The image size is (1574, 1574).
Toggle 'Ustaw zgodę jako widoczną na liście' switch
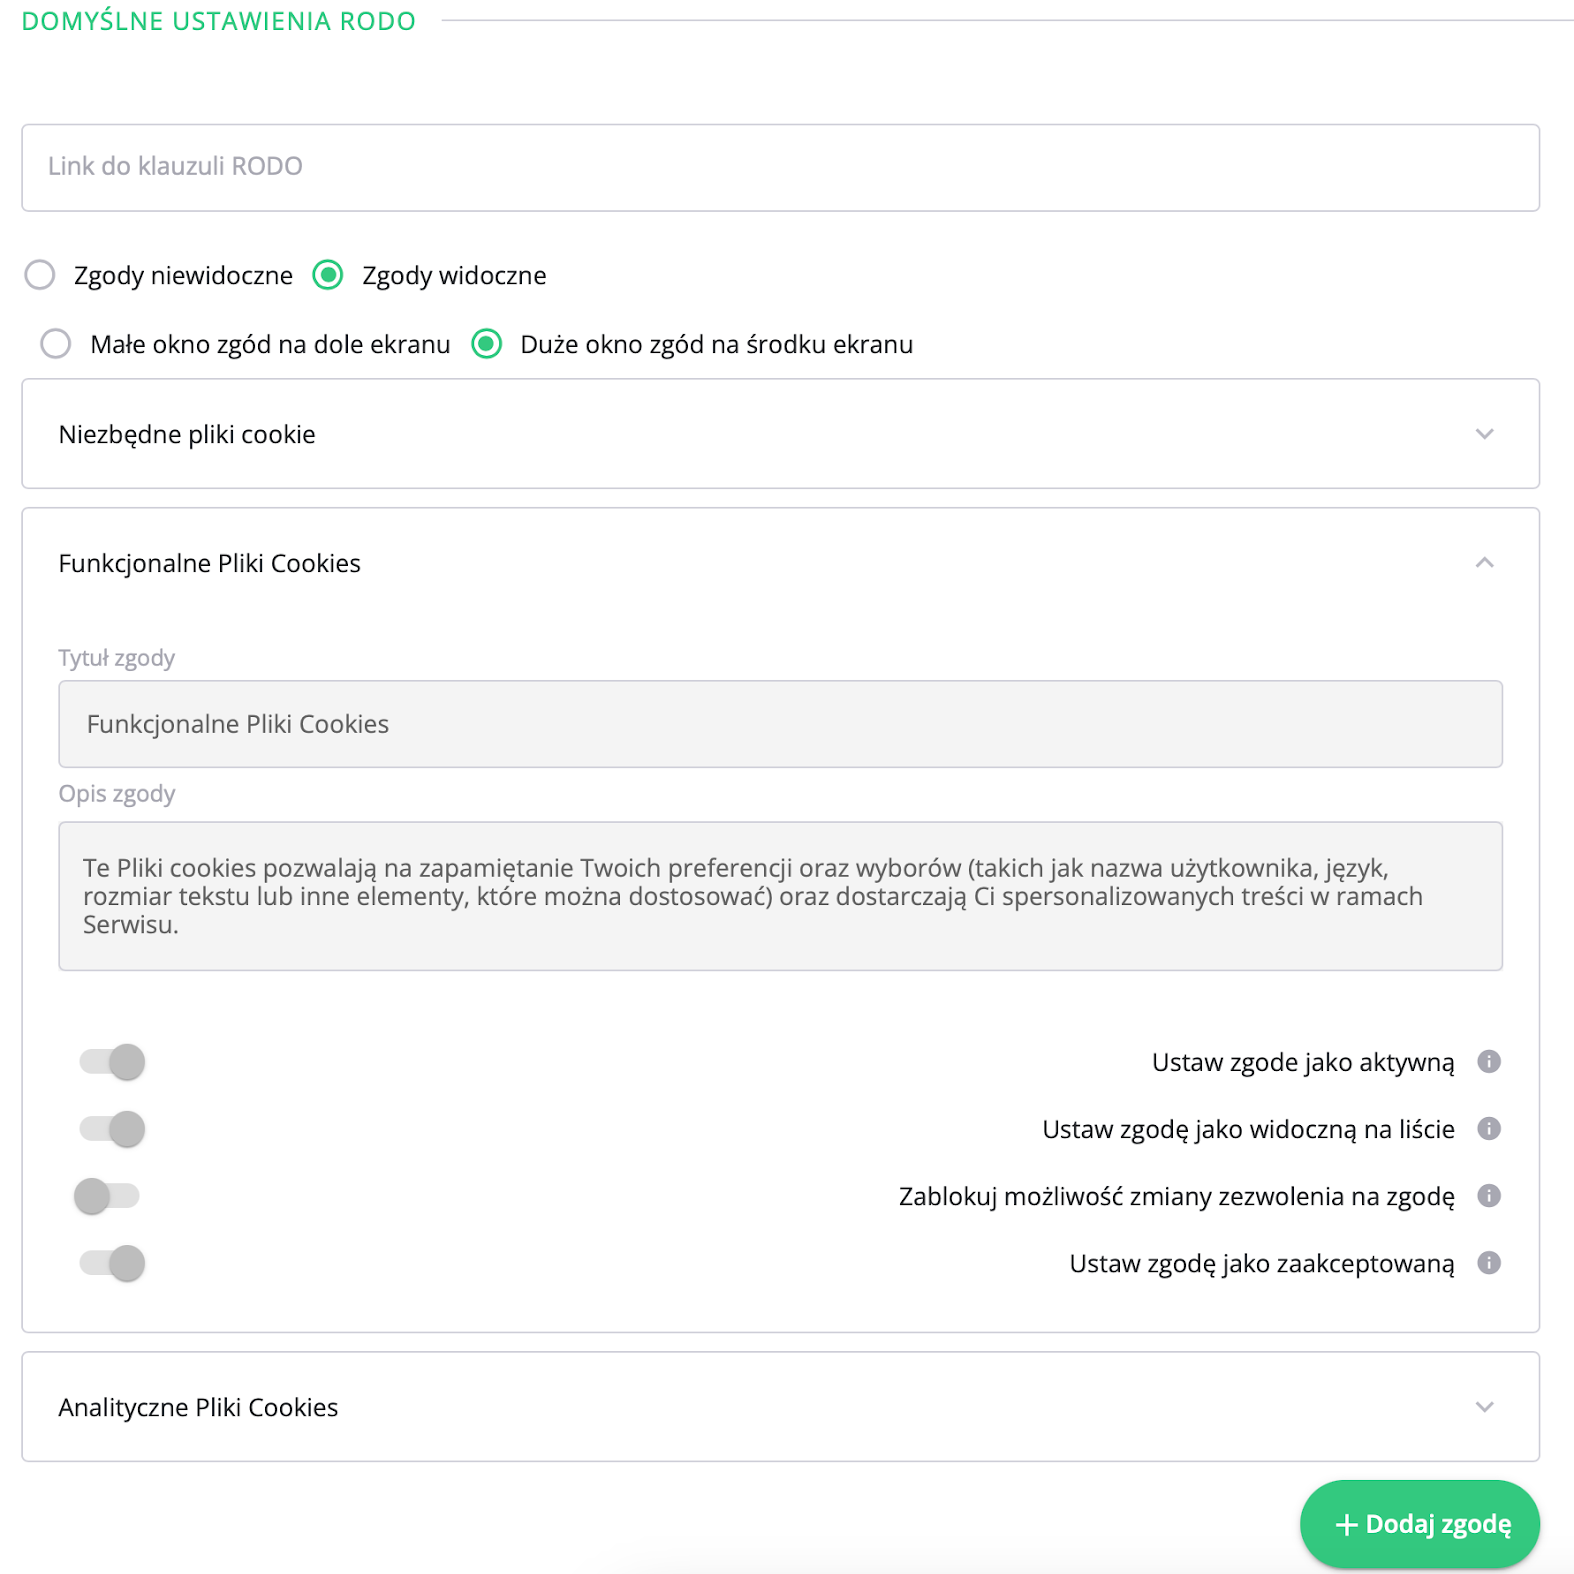[x=112, y=1128]
